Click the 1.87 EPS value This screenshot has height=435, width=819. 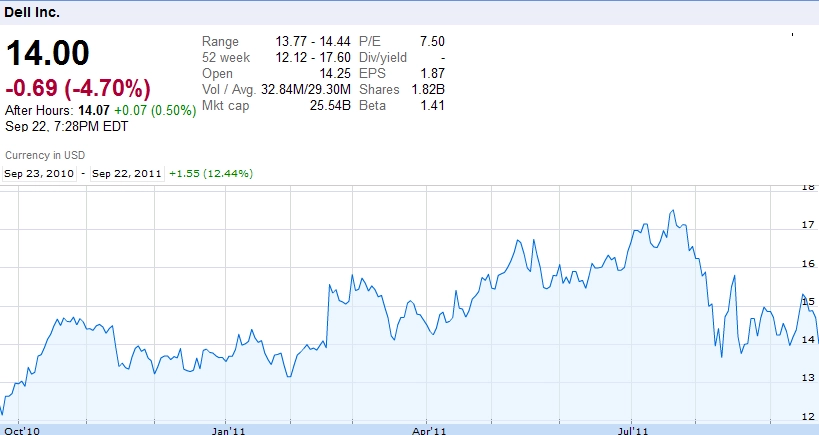pos(433,74)
